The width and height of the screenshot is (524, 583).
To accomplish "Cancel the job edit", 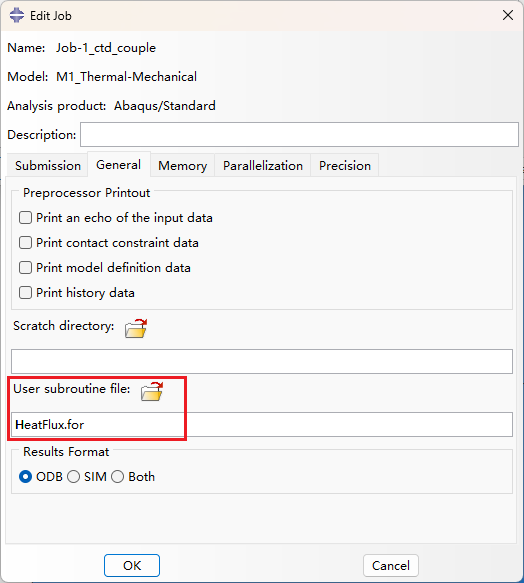I will (390, 565).
